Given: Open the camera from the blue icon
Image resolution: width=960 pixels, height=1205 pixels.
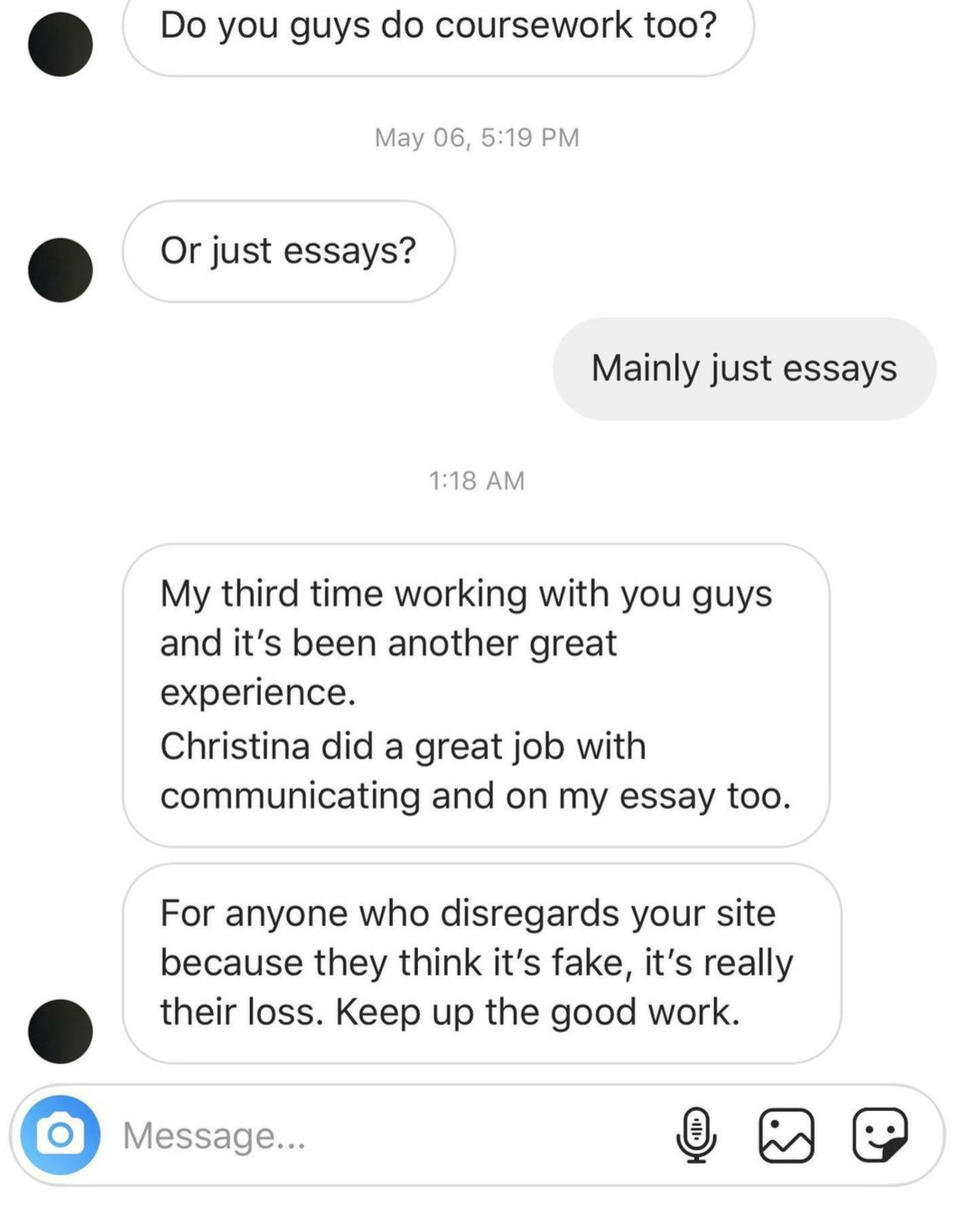Looking at the screenshot, I should click(x=60, y=1135).
